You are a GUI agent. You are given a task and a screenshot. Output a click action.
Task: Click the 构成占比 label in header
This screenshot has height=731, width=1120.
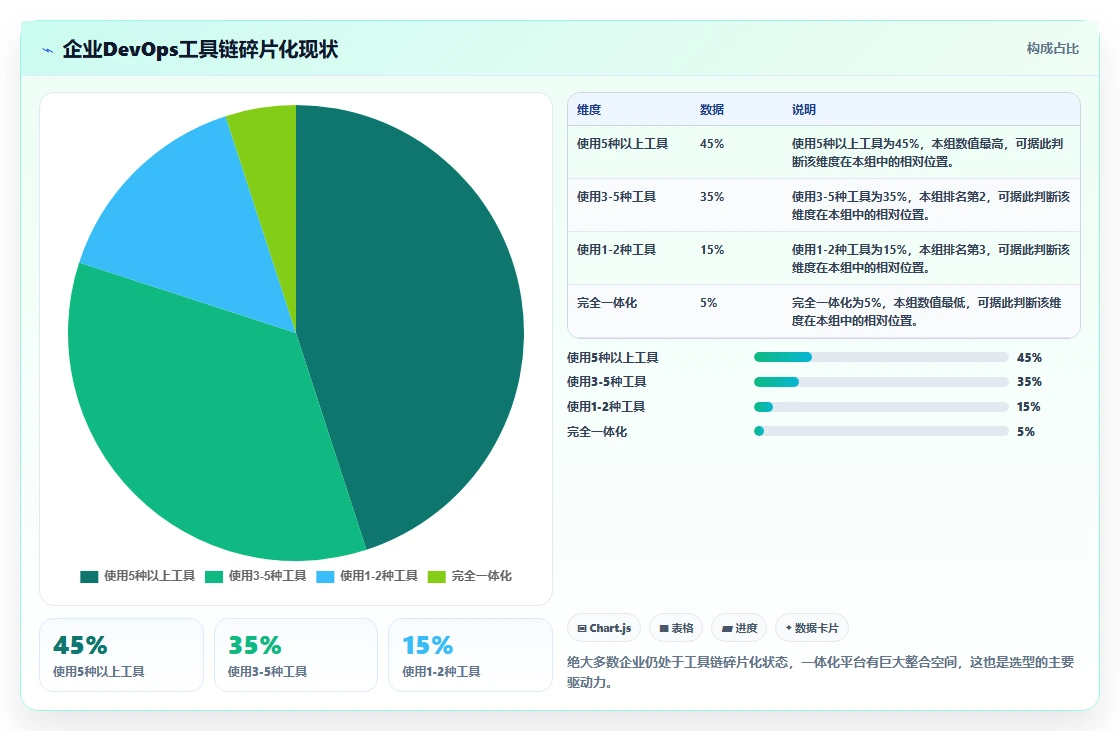[x=1052, y=49]
